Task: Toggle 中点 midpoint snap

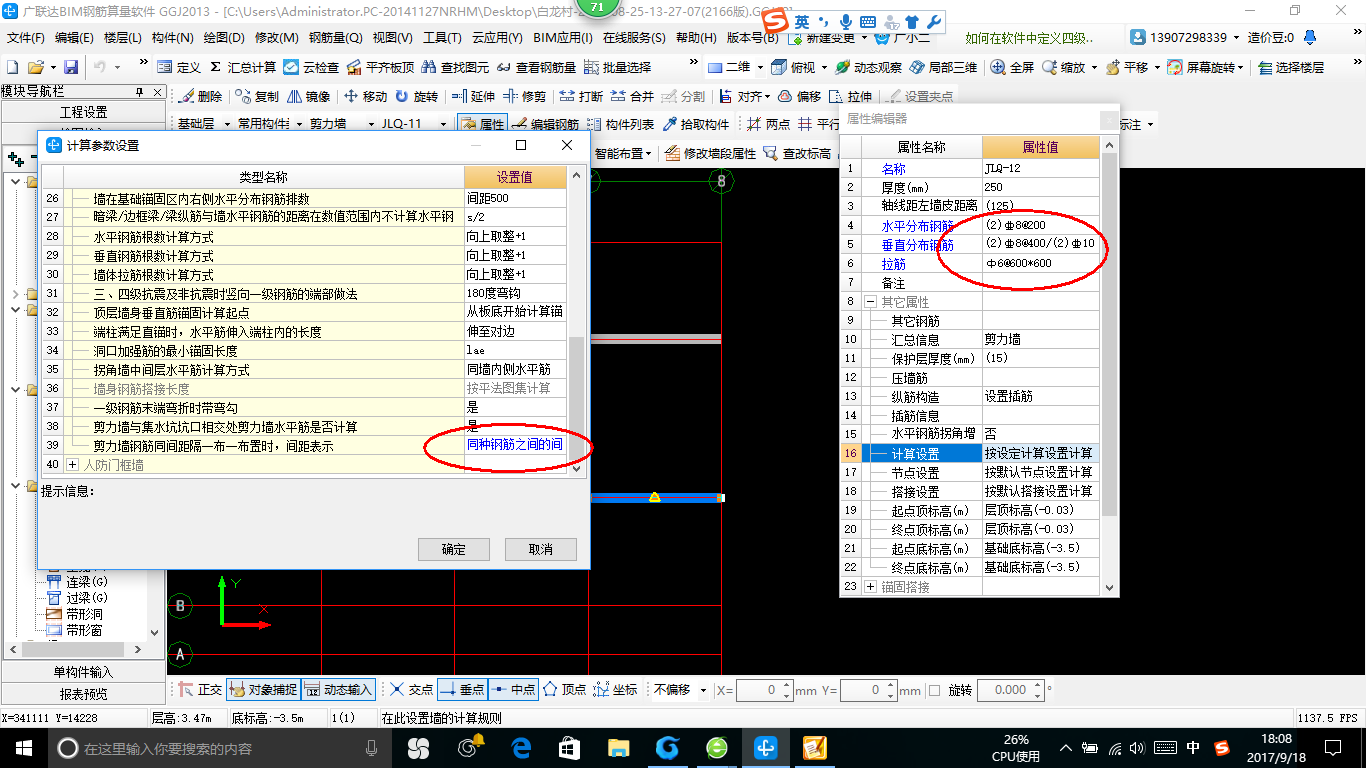Action: tap(513, 690)
